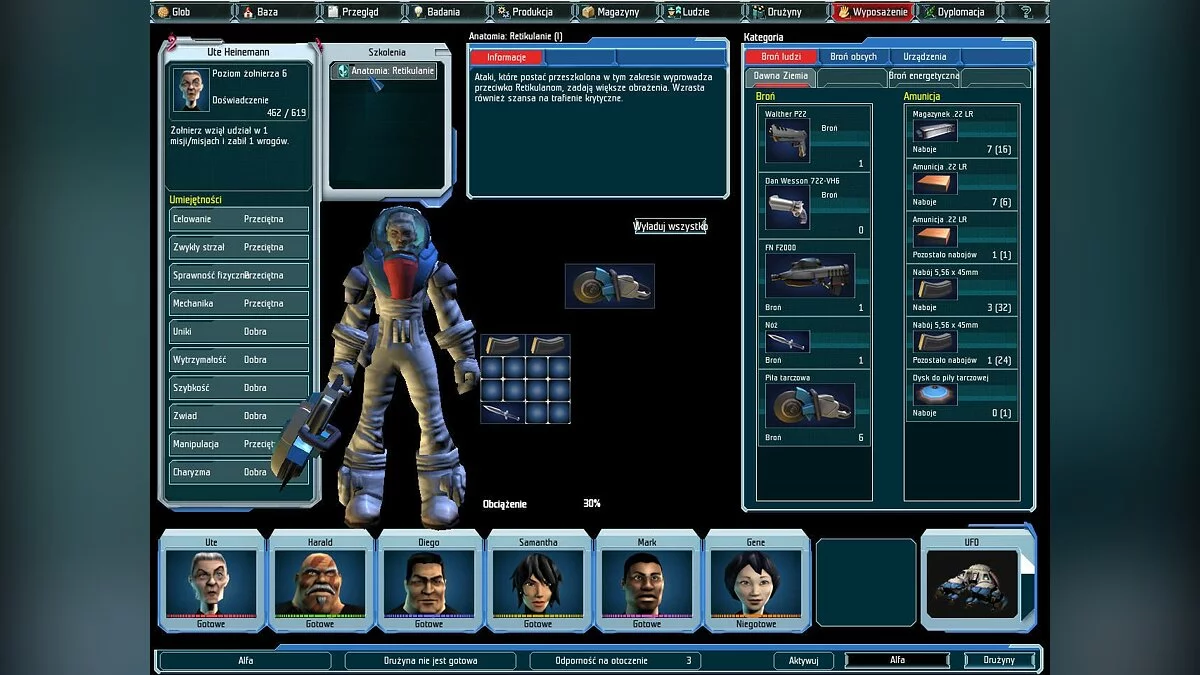Screen dimensions: 1200x675
Task: Choose the Broń energetyczna subcategory
Action: pos(924,77)
